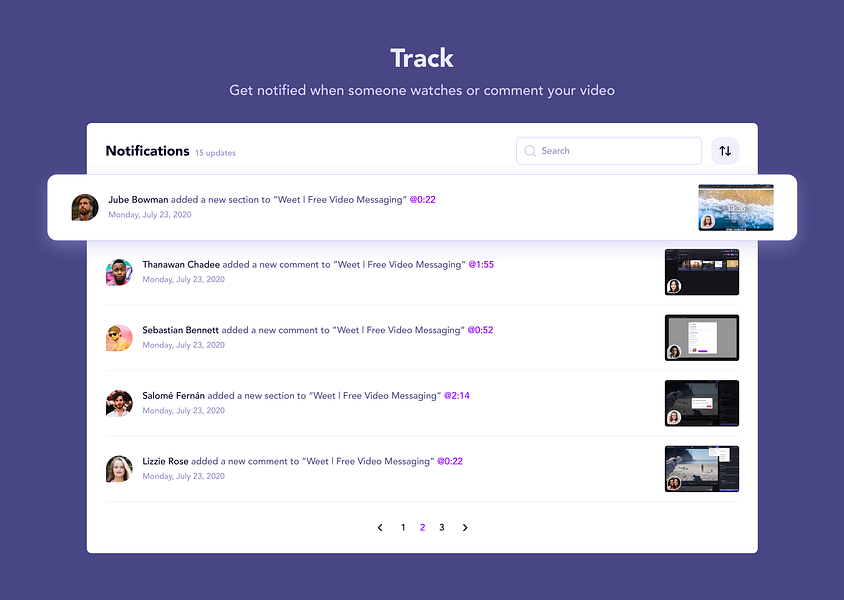
Task: Open Thanawan Chadee's video thumbnail
Action: [x=702, y=272]
